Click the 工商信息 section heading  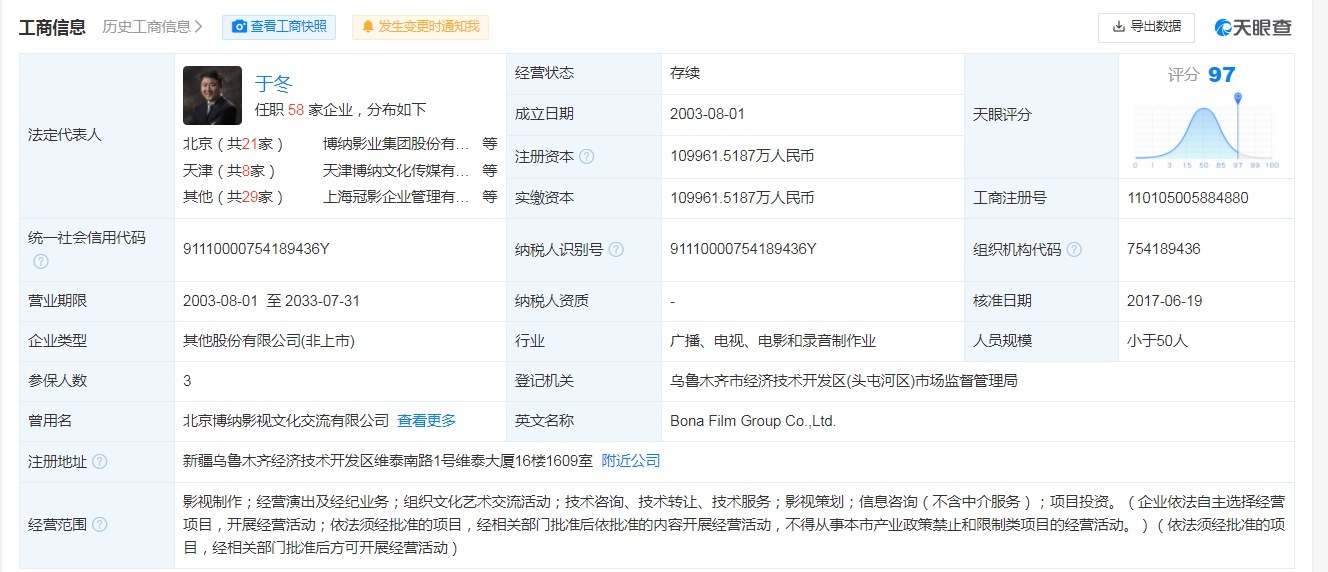(52, 27)
